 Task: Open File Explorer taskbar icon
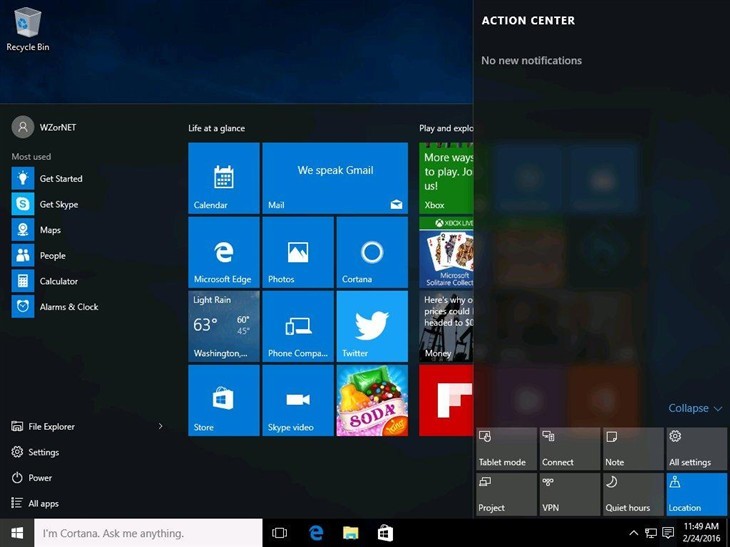click(351, 533)
